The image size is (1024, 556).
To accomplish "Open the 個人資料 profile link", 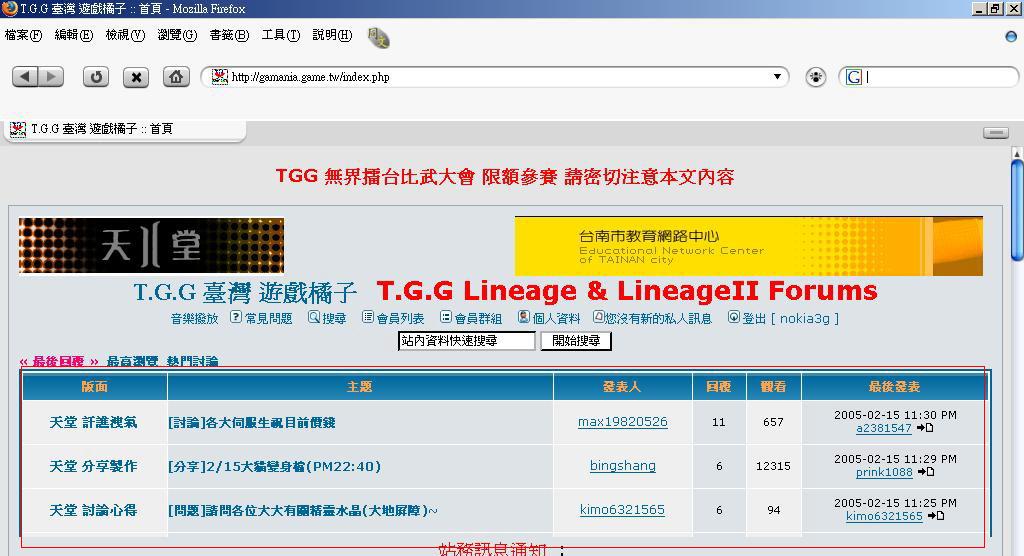I will pyautogui.click(x=549, y=318).
